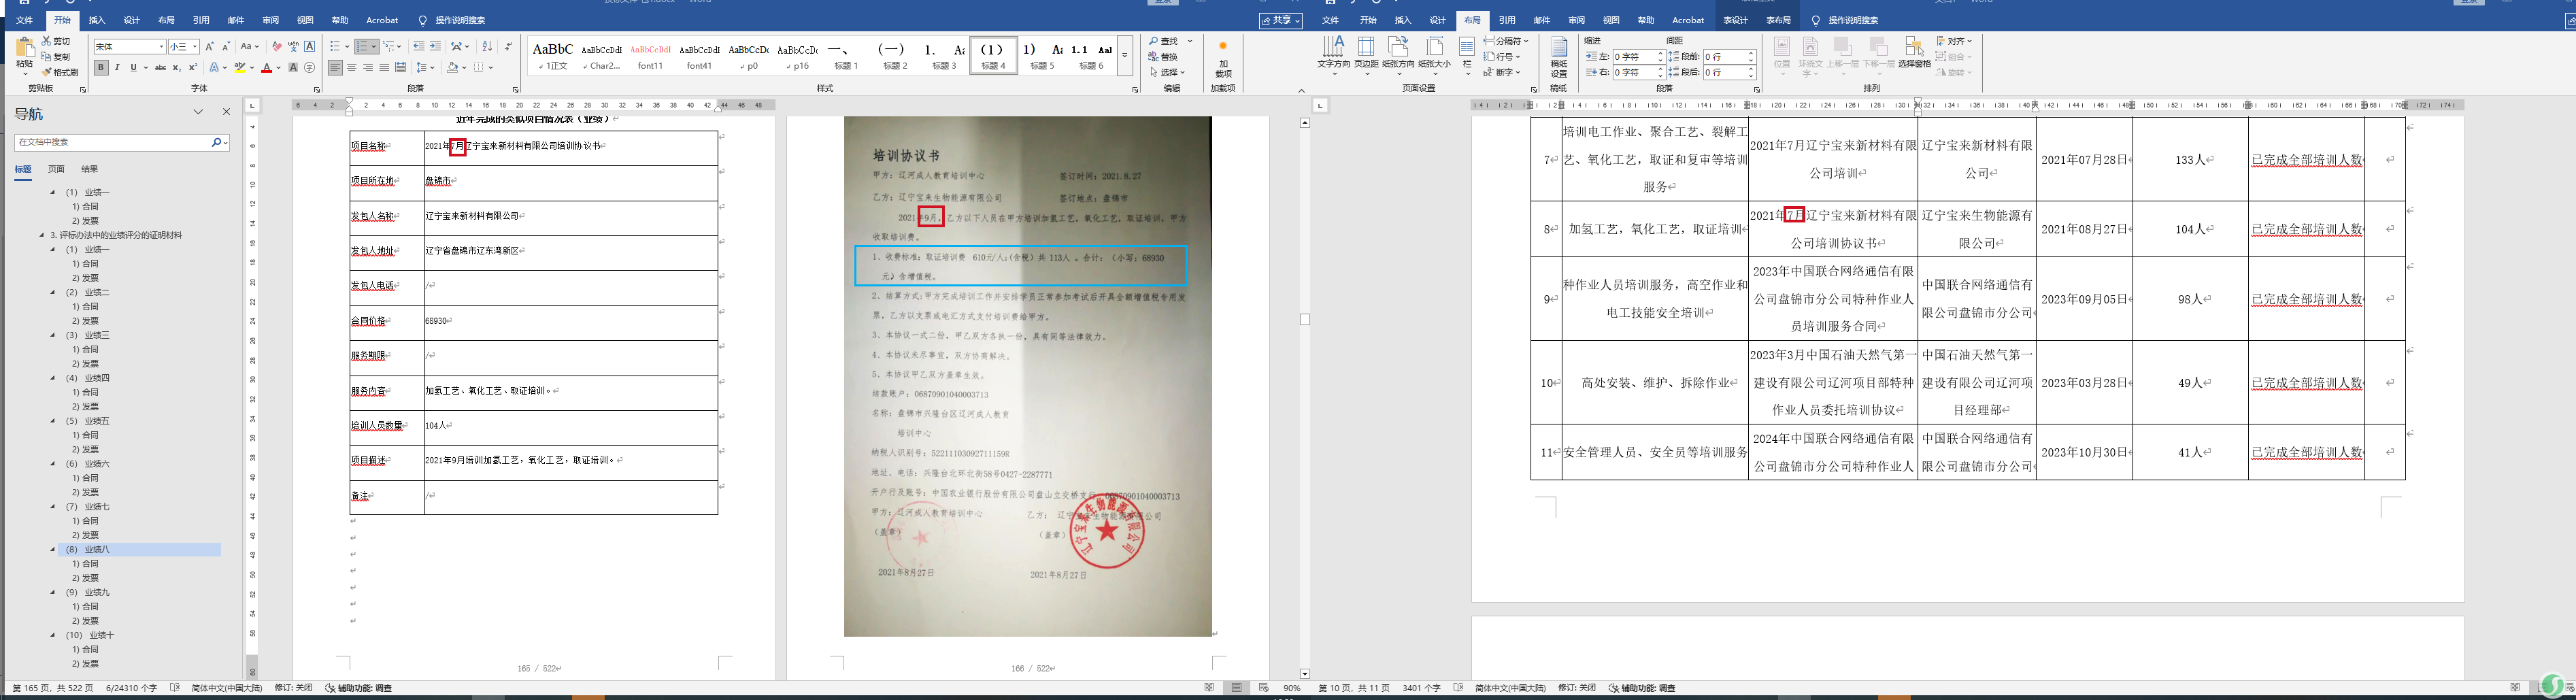Open the Table Design (表设计) tab
2576x700 pixels.
click(1736, 20)
